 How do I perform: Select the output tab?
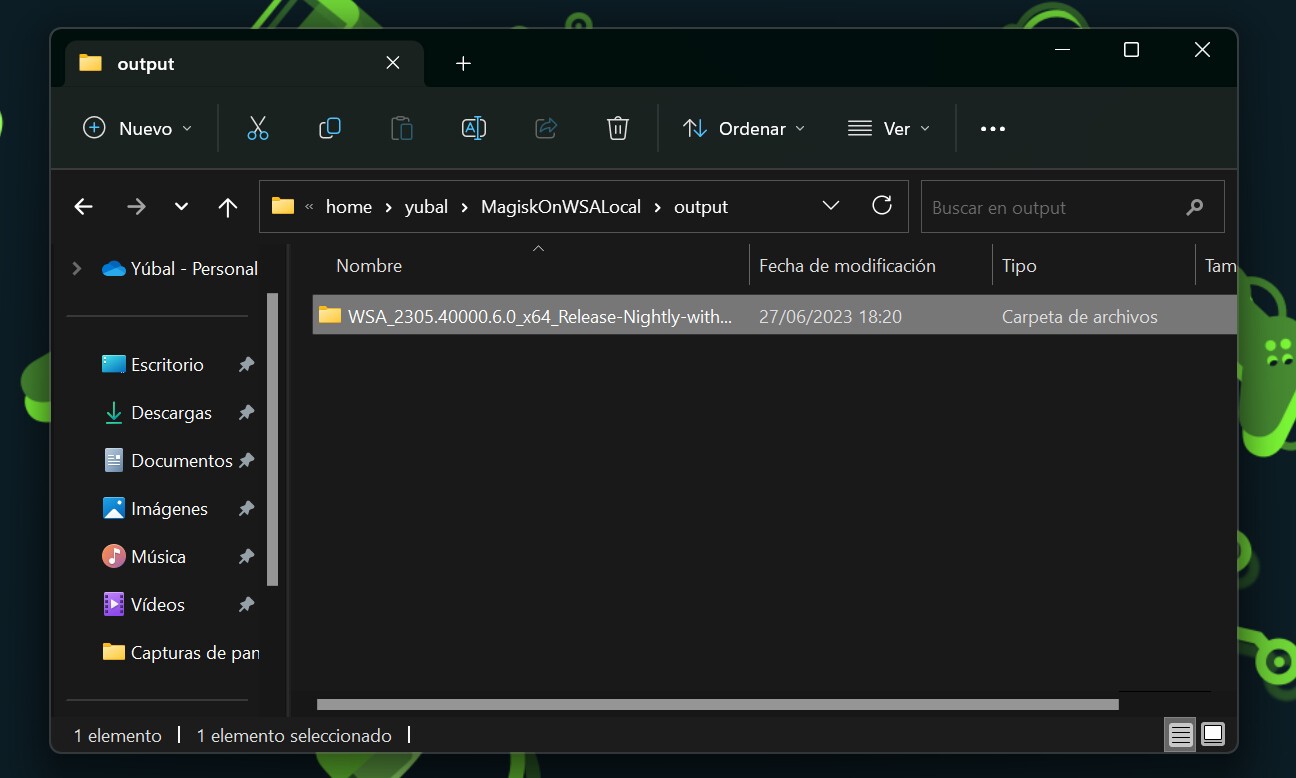click(x=245, y=63)
